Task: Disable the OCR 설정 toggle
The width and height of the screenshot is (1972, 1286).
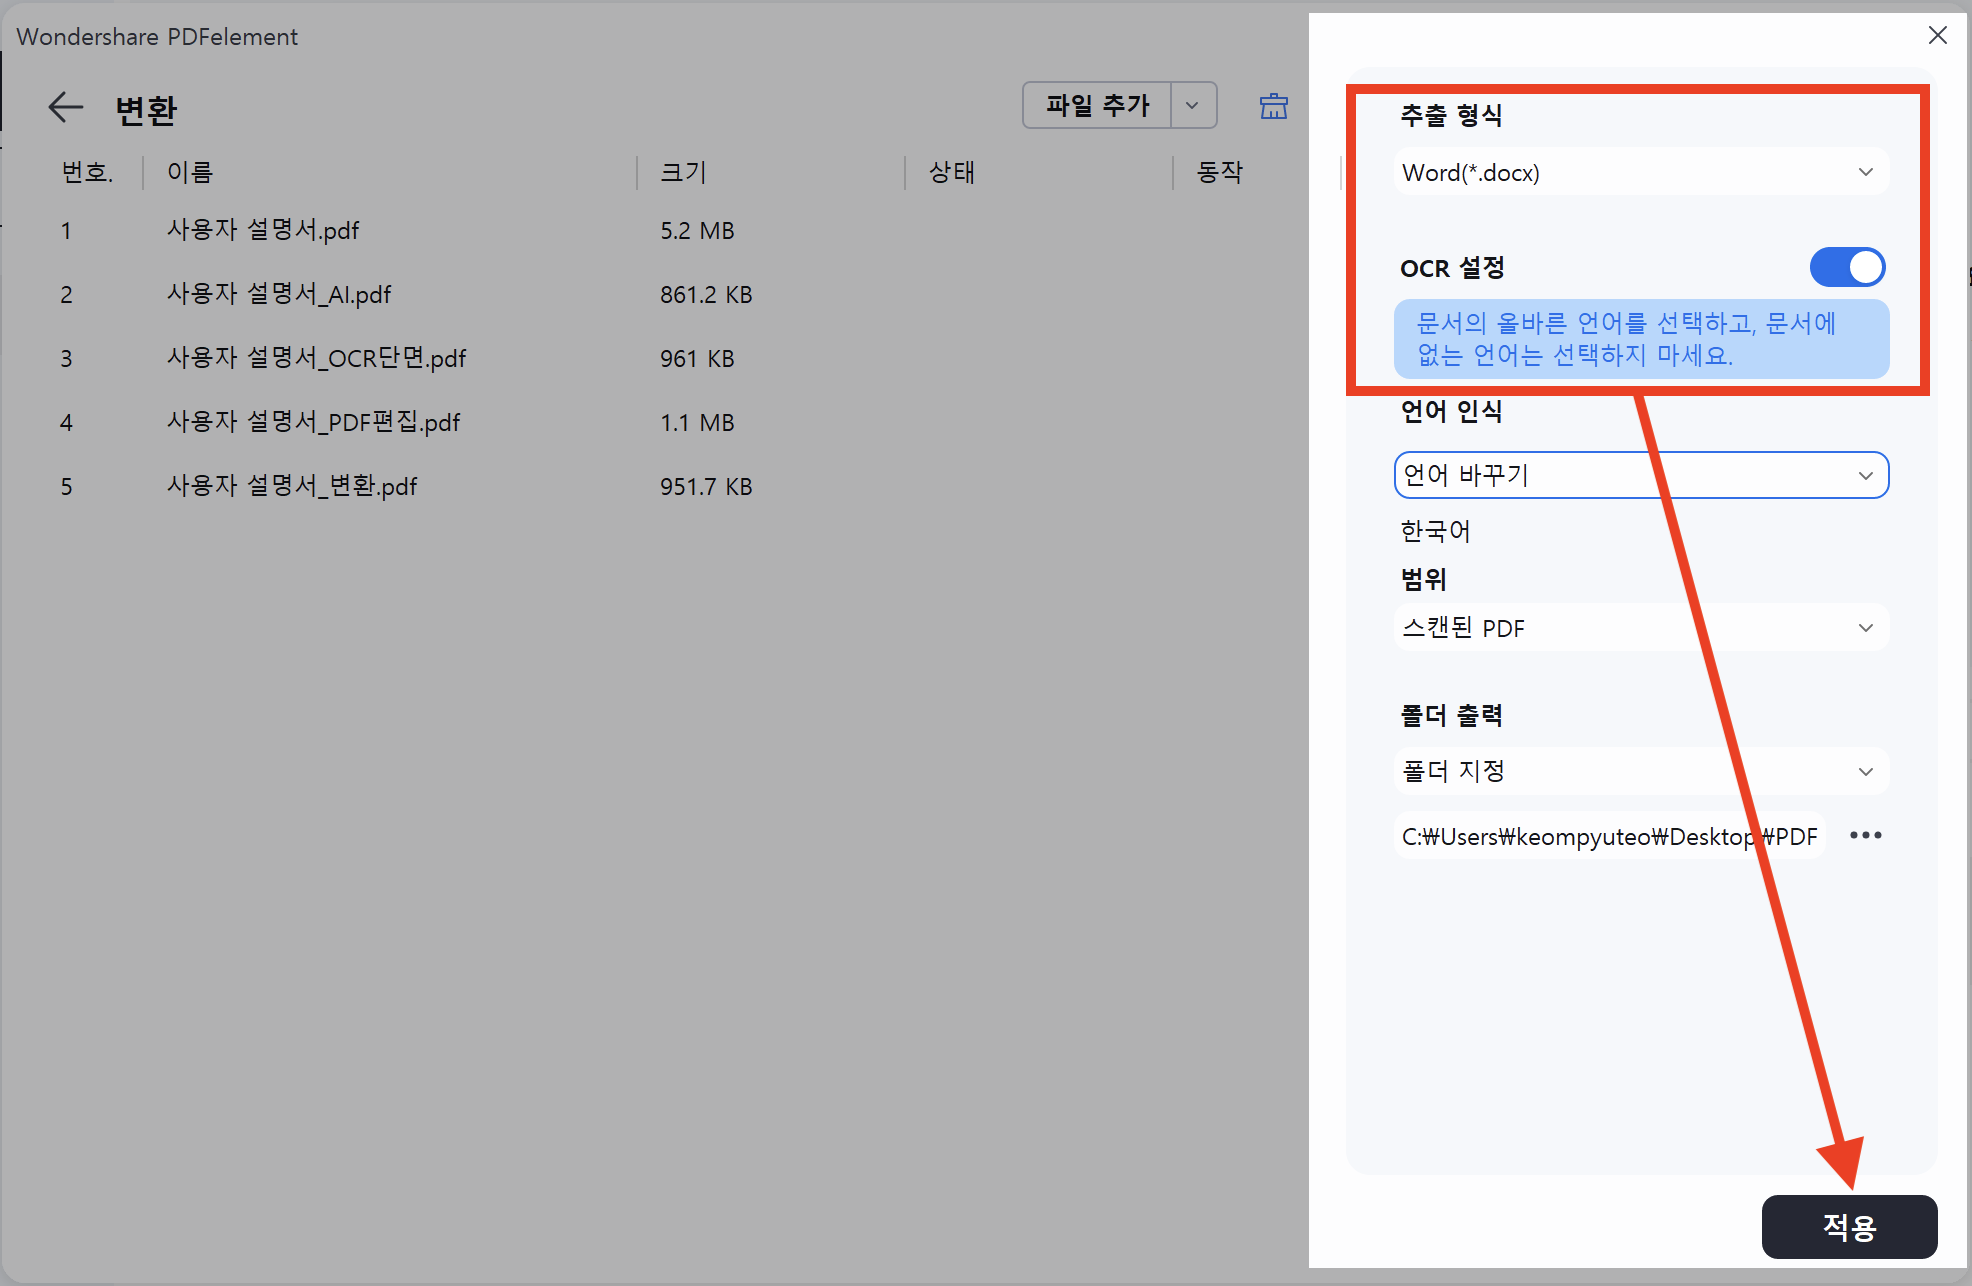Action: pos(1846,267)
